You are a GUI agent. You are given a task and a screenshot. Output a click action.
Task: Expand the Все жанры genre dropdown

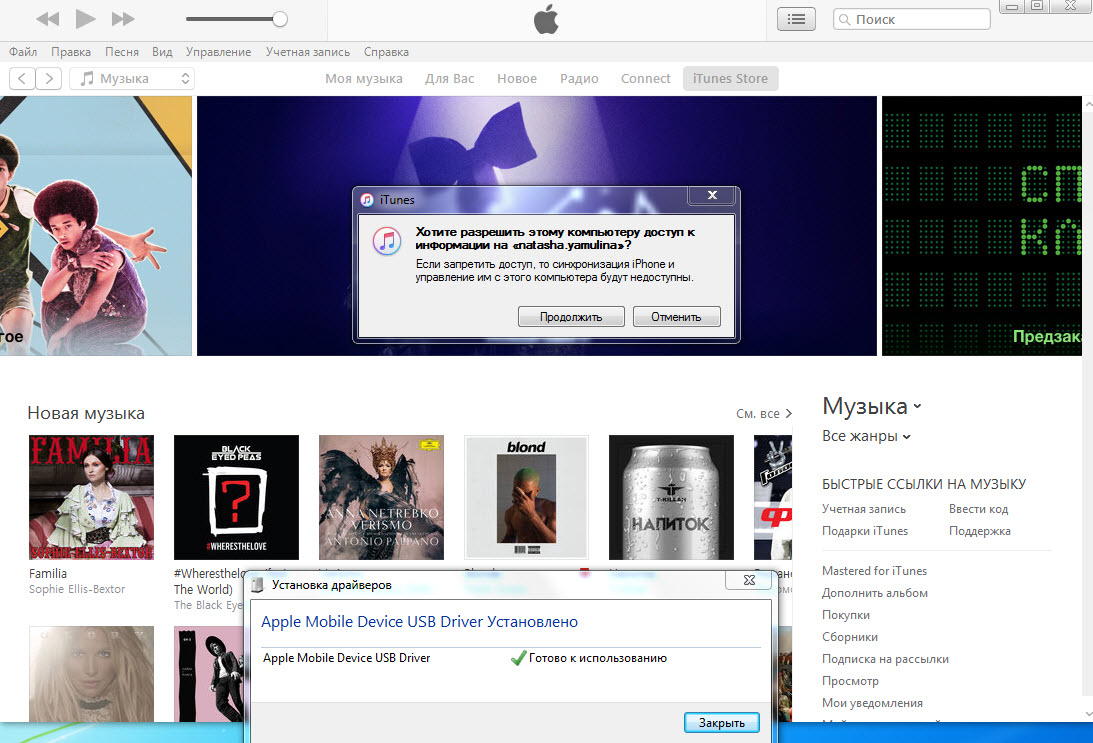point(866,436)
